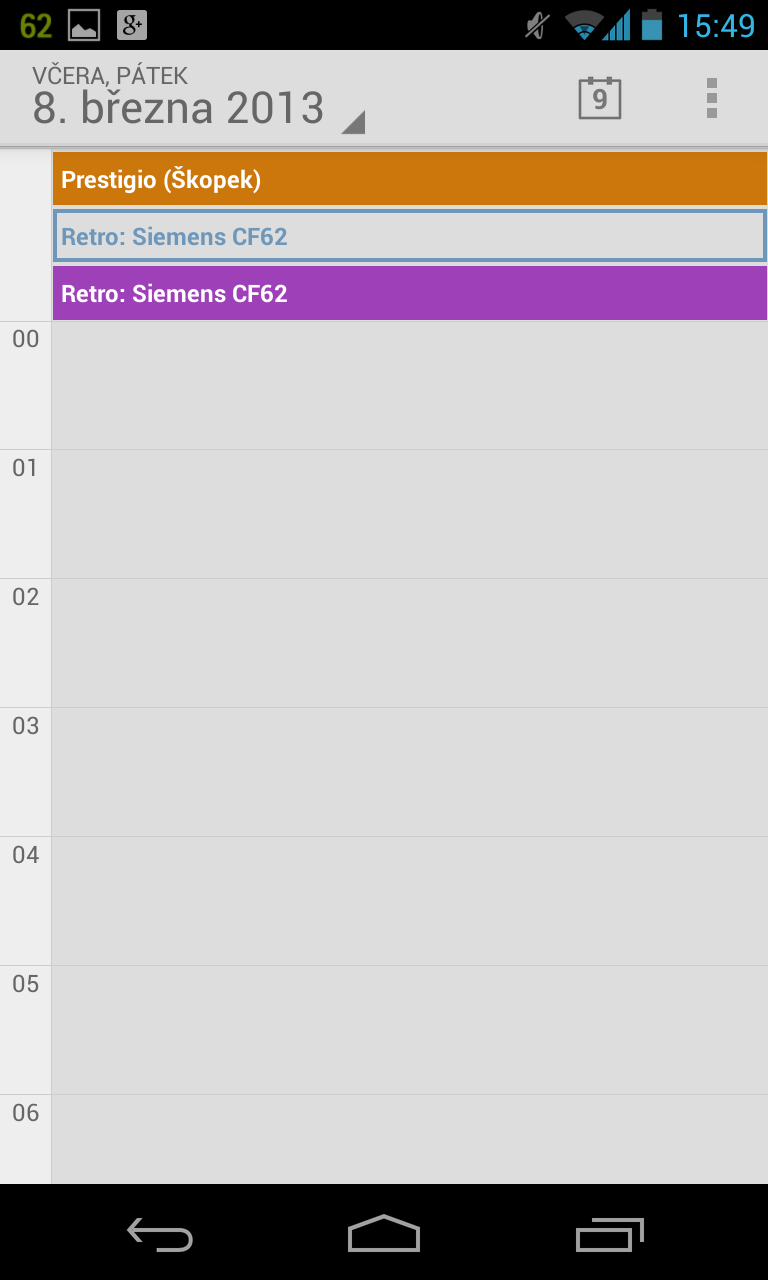Tap the battery status icon
The image size is (768, 1280).
point(652,25)
